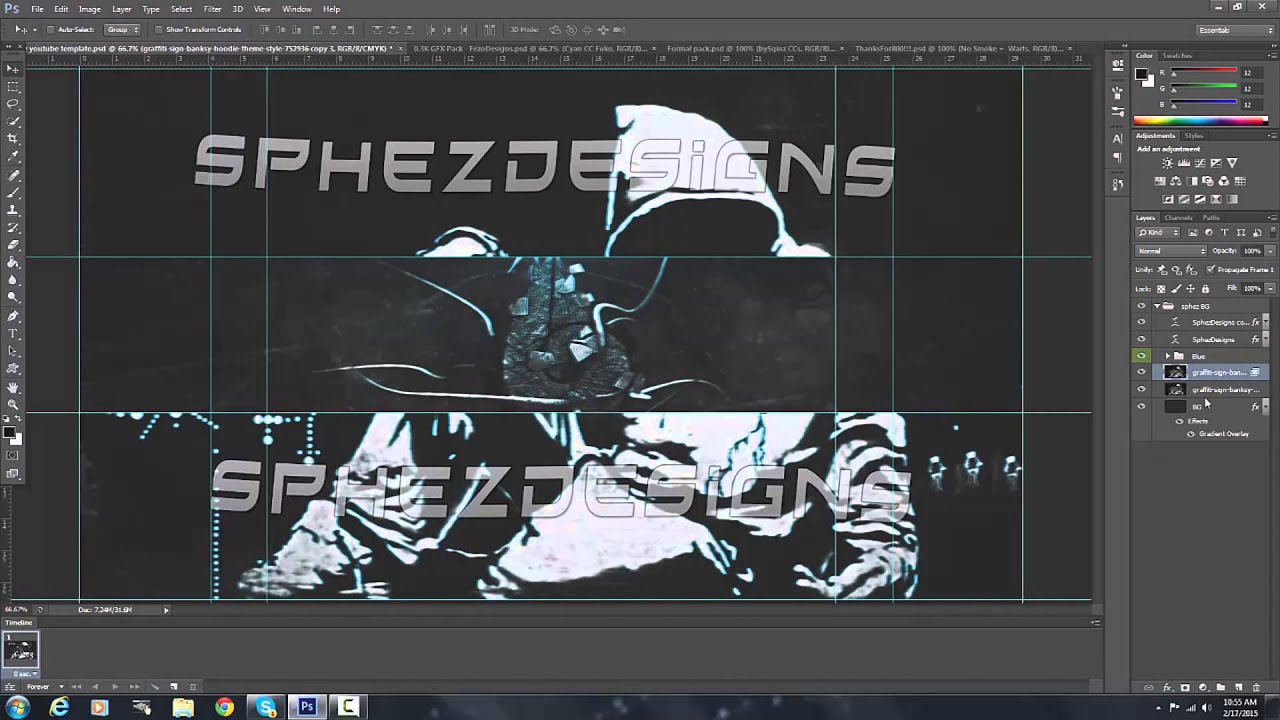Toggle the Propagate Frame 1 checkbox
This screenshot has width=1280, height=720.
pyautogui.click(x=1211, y=270)
